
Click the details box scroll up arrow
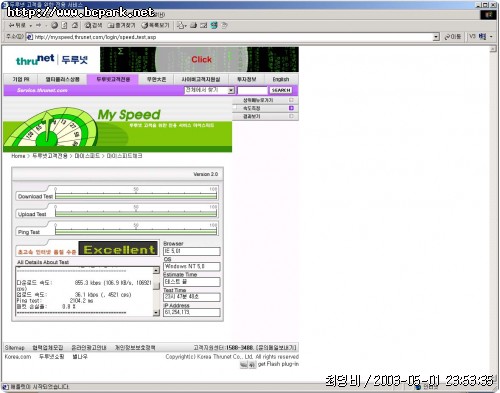tap(156, 271)
